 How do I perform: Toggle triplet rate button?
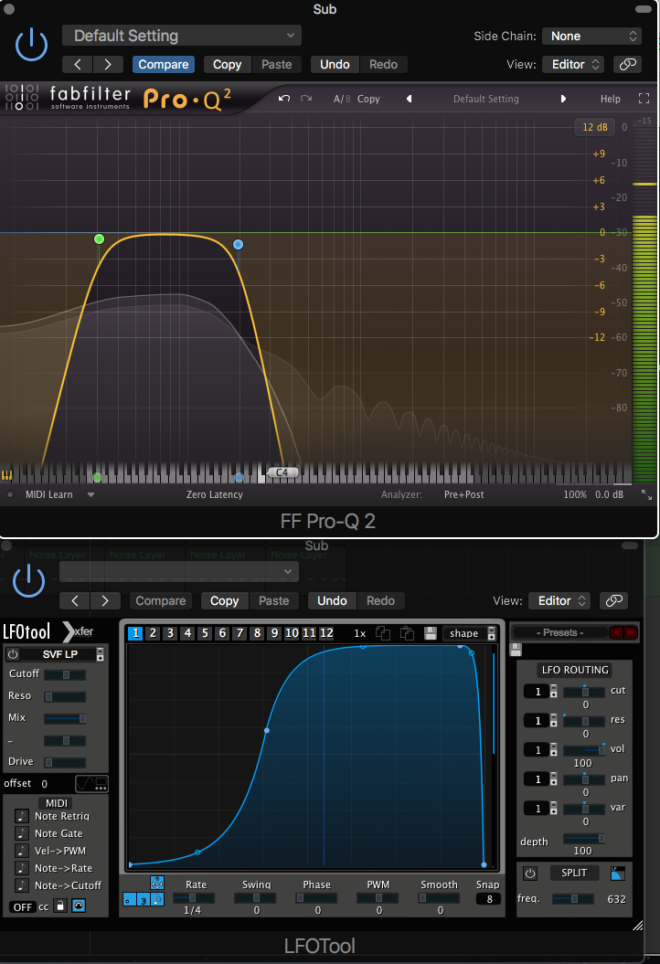(x=143, y=899)
